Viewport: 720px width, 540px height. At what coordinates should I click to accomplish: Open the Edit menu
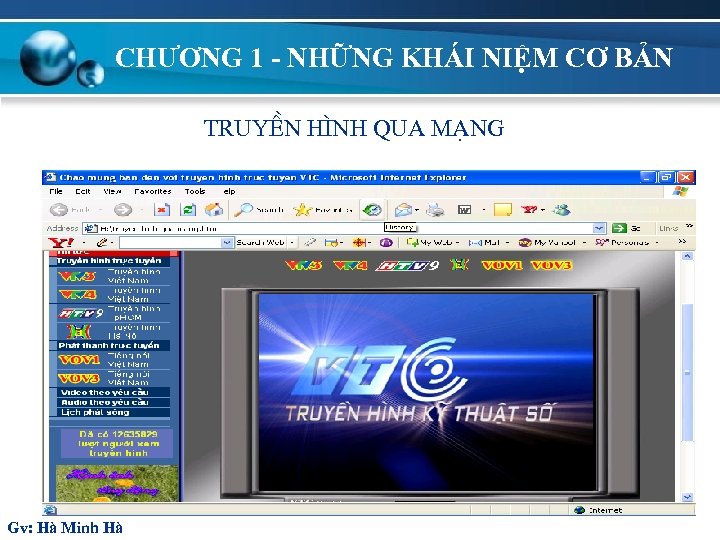(83, 191)
